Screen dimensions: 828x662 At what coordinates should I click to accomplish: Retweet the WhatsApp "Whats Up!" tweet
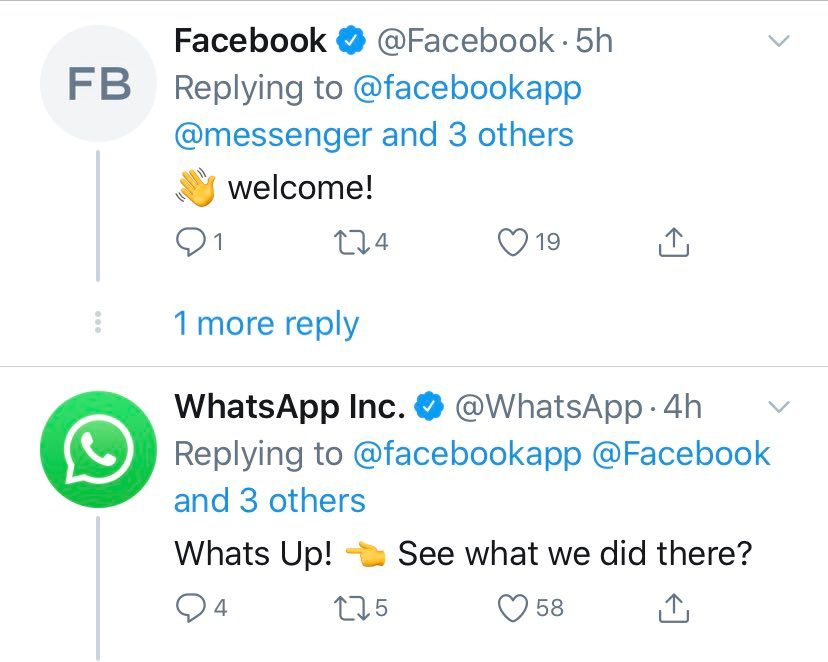point(354,607)
